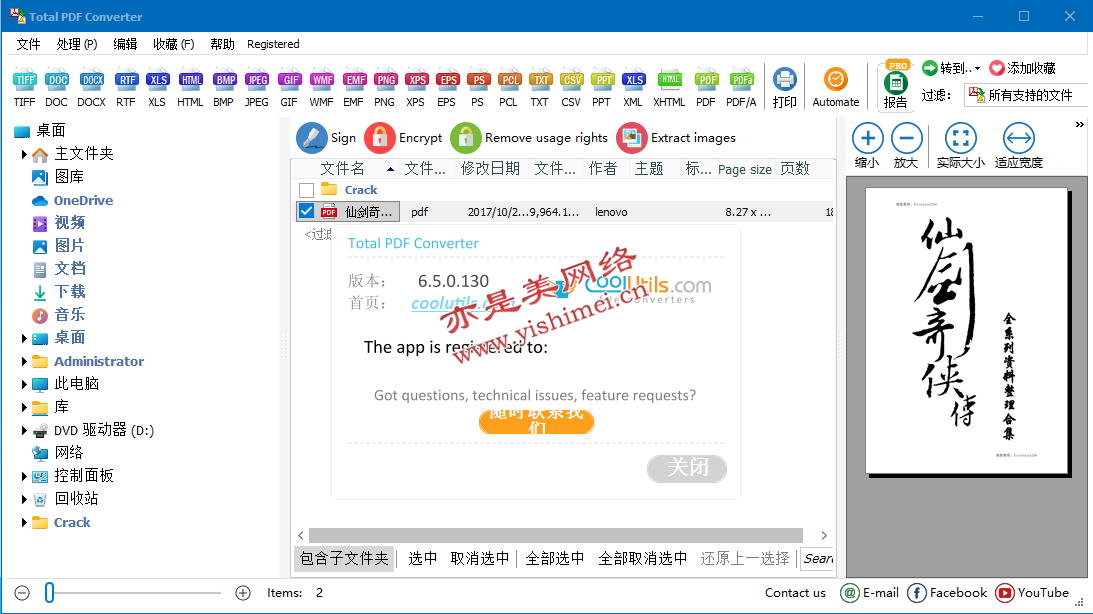Viewport: 1093px width, 614px height.
Task: Click the Sign PDF tool
Action: (326, 138)
